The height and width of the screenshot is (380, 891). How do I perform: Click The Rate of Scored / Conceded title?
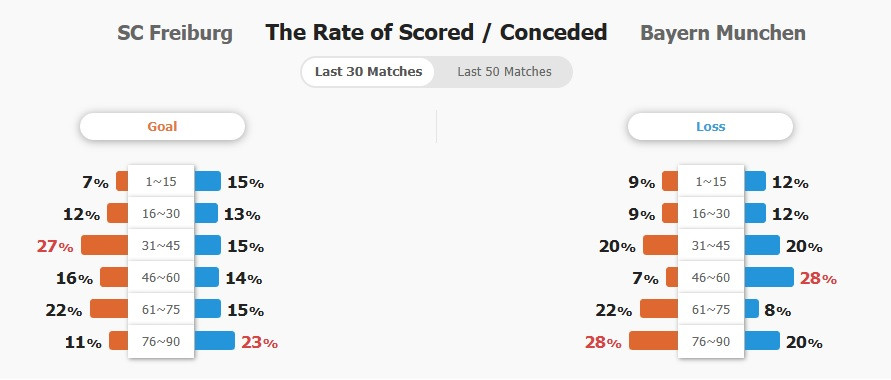pos(436,32)
